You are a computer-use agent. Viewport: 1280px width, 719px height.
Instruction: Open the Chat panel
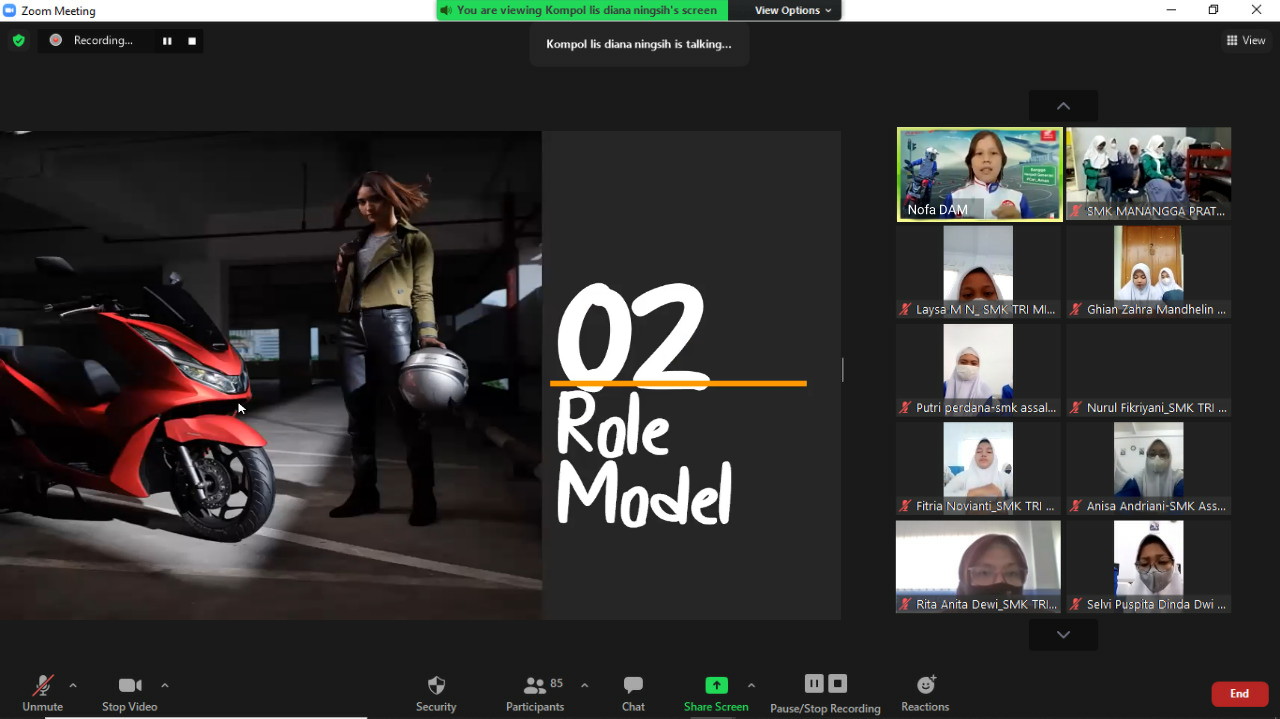pyautogui.click(x=633, y=686)
